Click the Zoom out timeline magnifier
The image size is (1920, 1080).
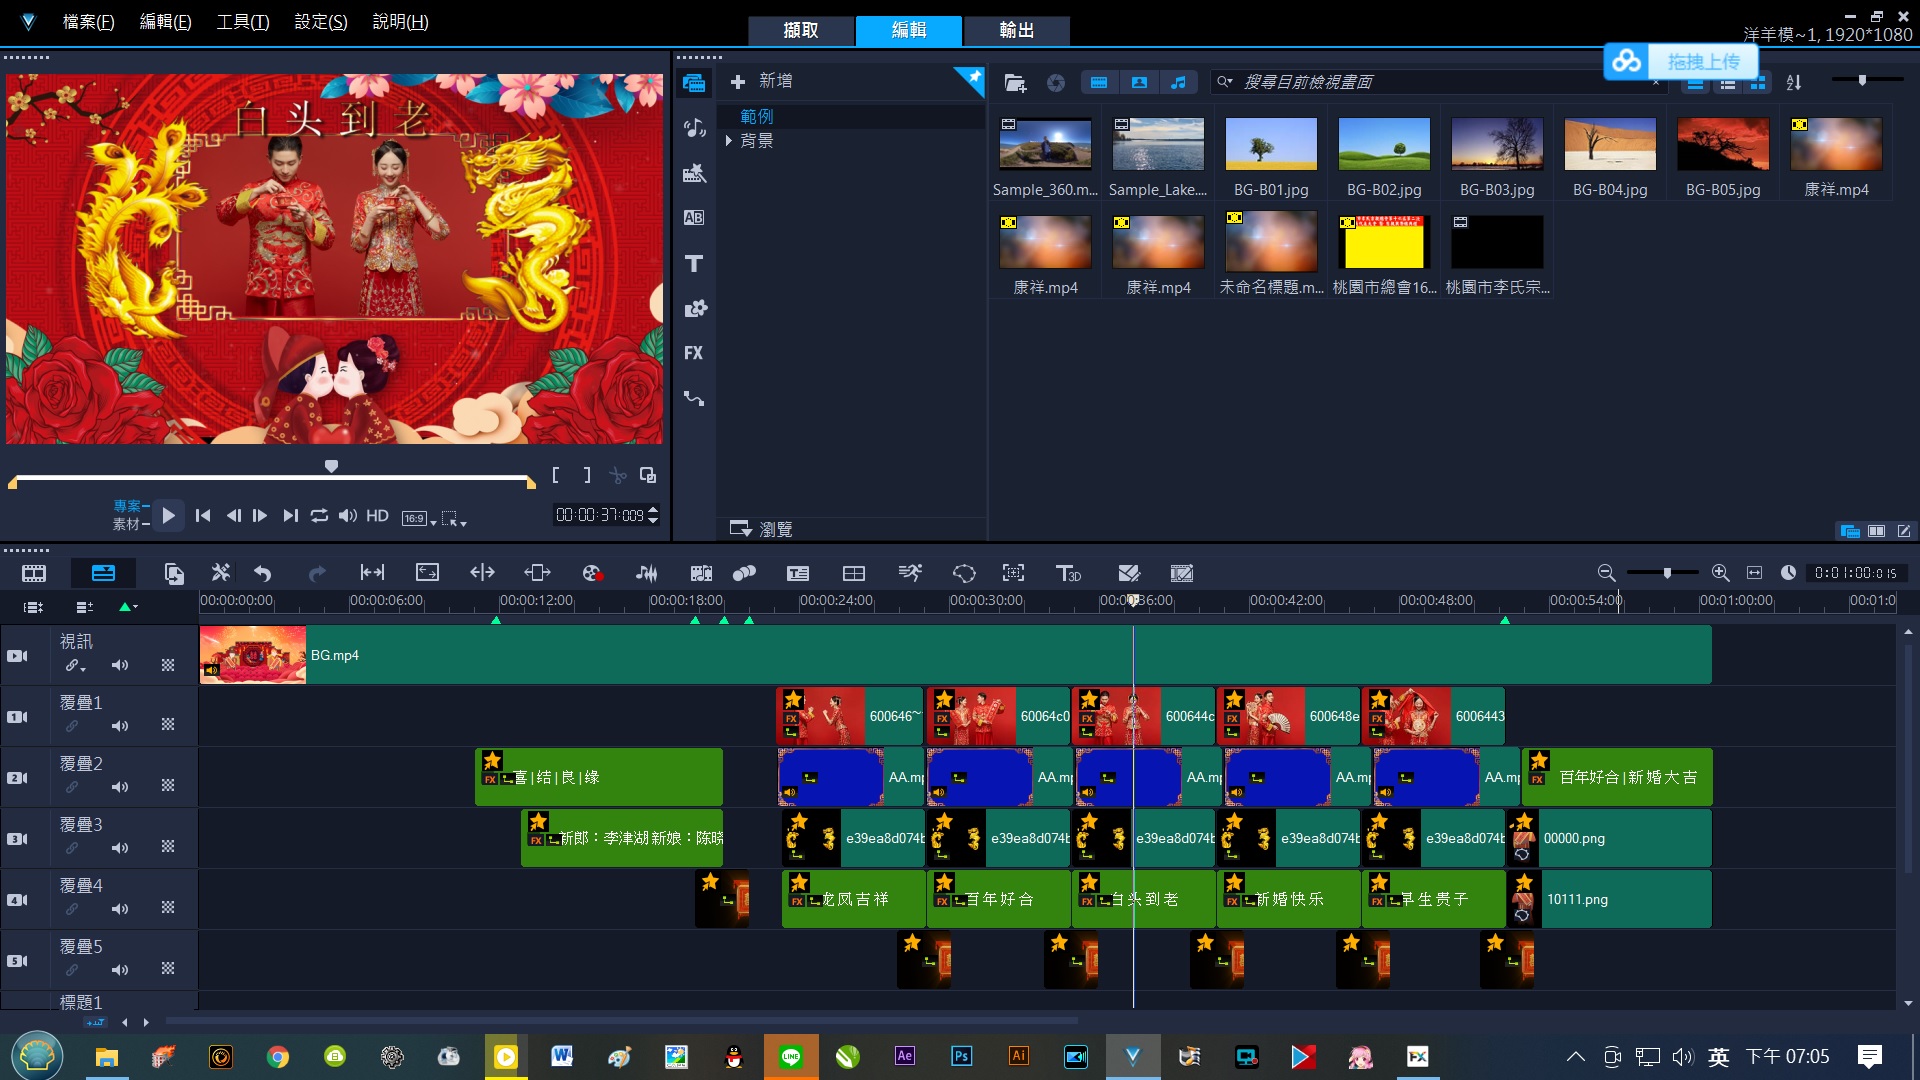click(x=1606, y=573)
